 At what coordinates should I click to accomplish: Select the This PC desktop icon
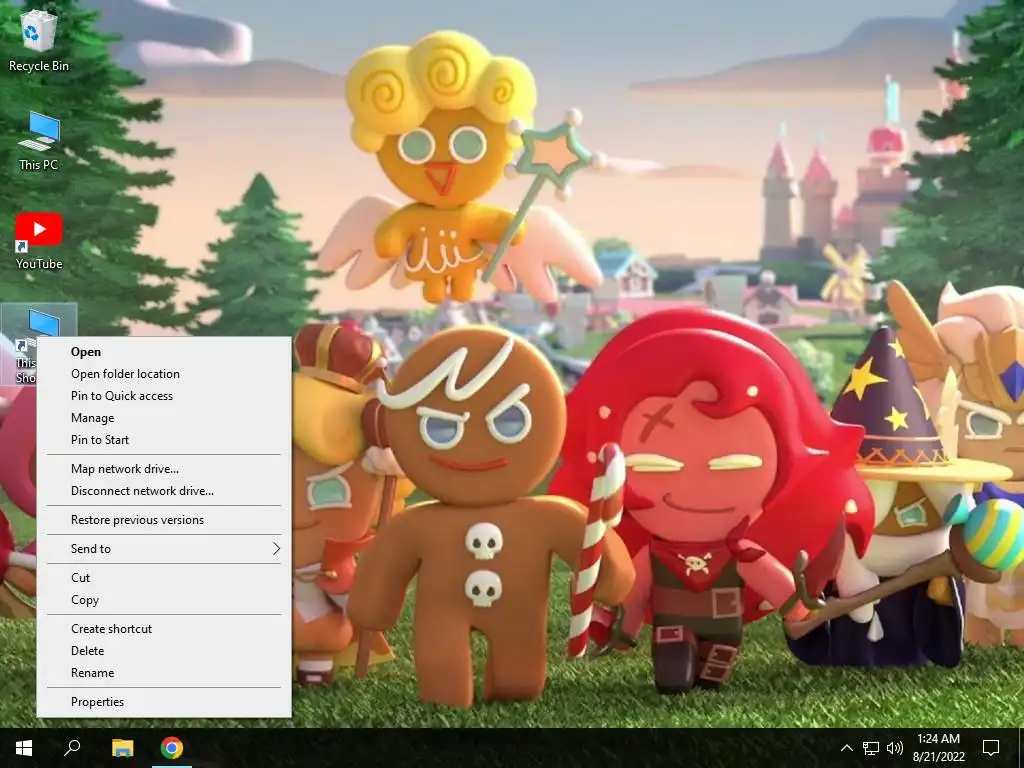[39, 140]
